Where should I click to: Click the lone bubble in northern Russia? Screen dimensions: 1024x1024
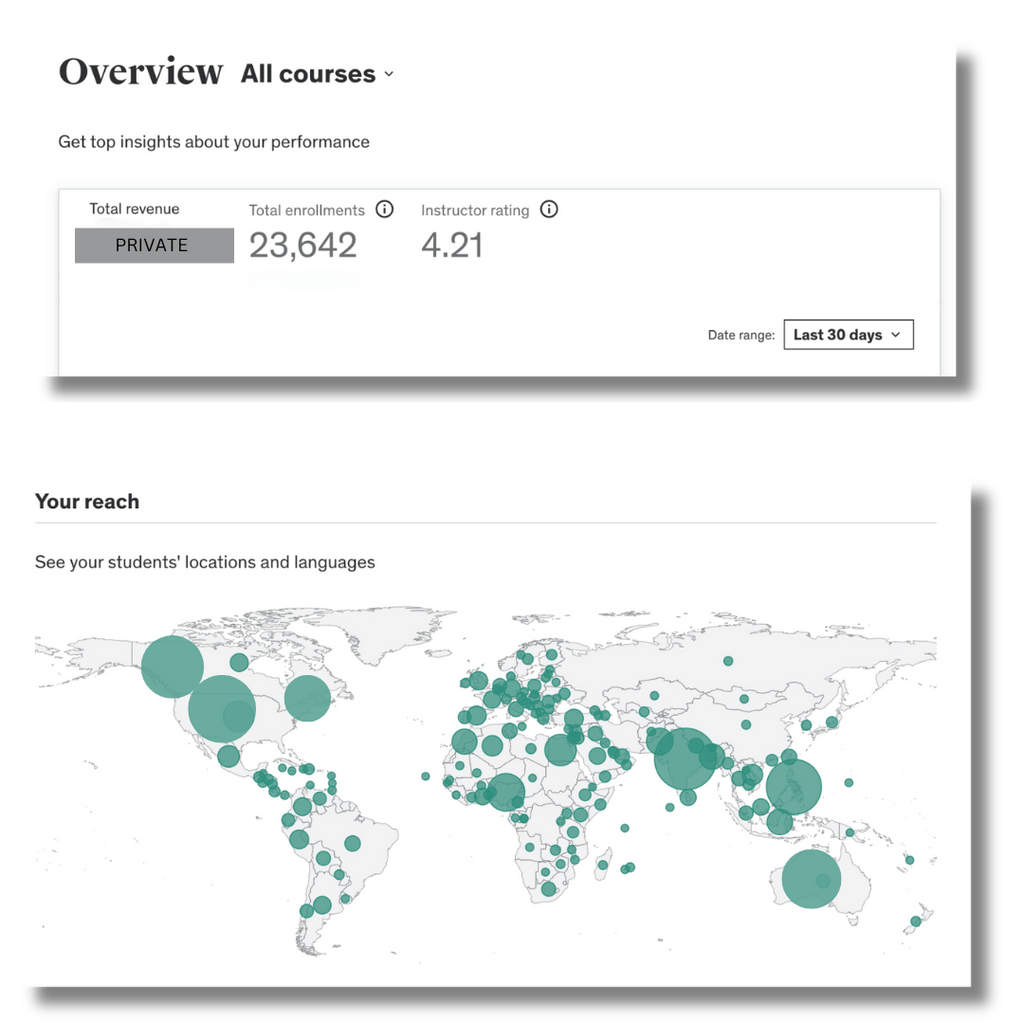coord(728,661)
